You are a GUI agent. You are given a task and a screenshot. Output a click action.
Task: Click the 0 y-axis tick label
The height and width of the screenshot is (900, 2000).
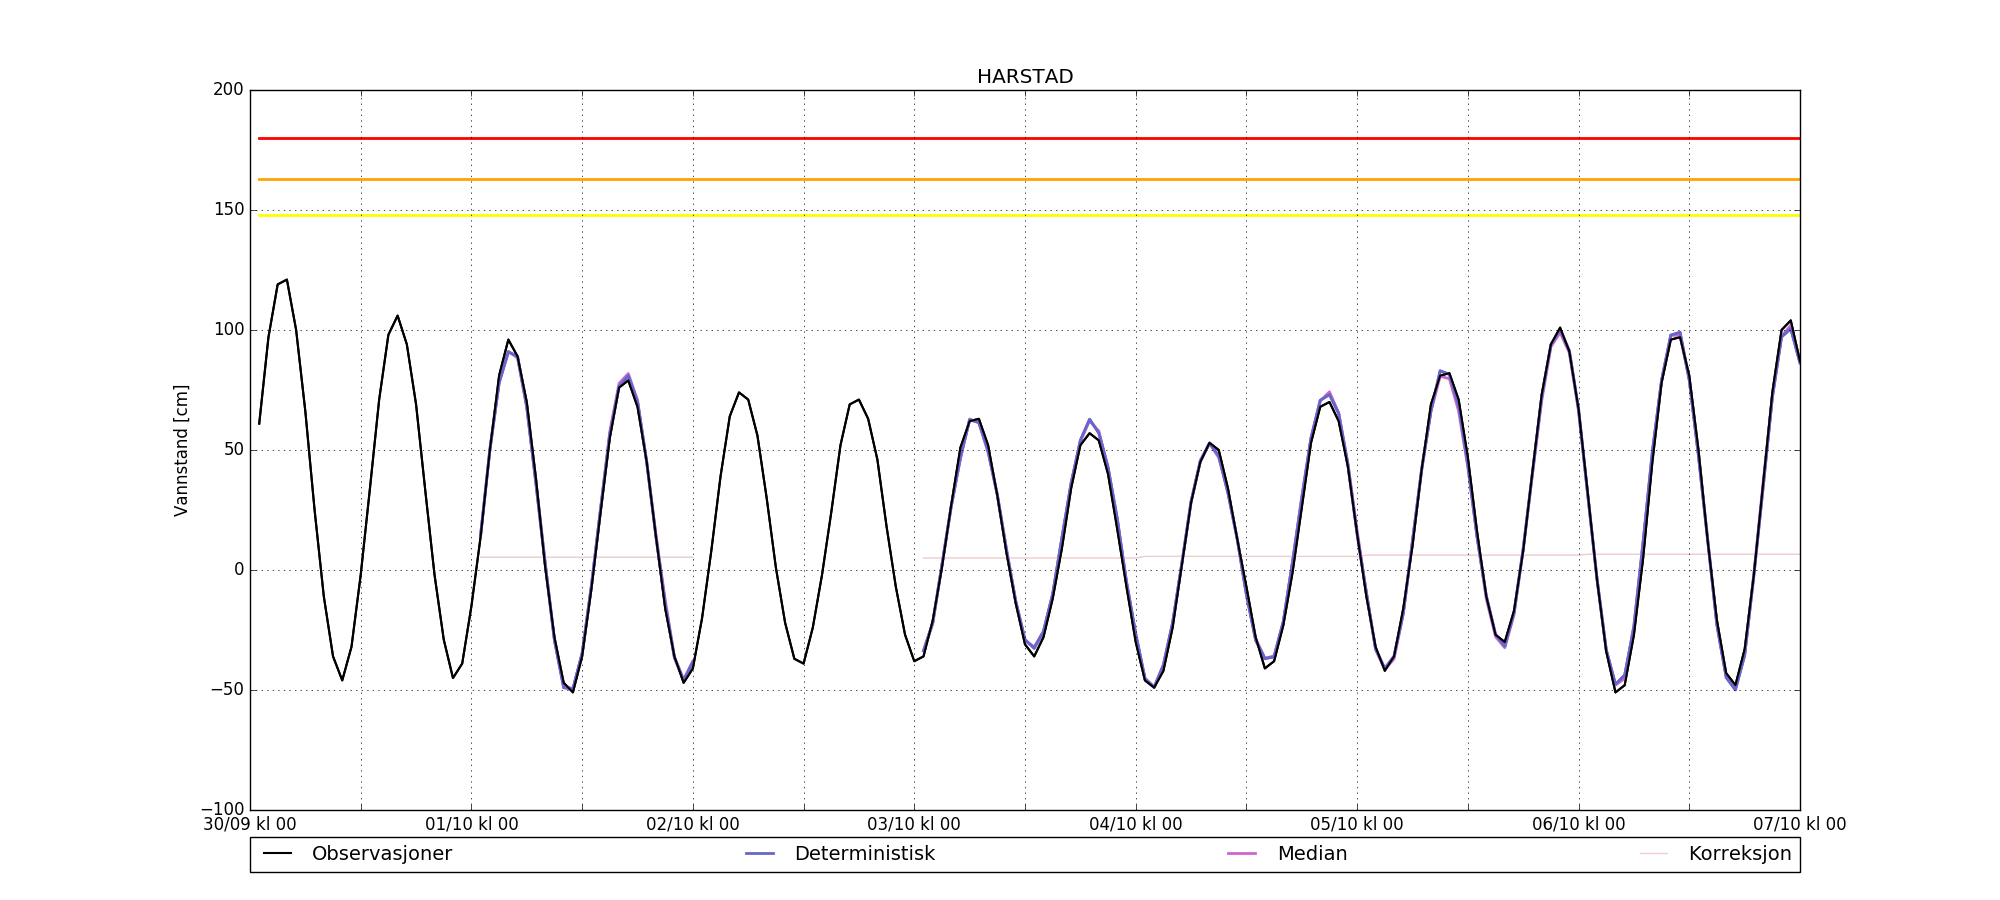pyautogui.click(x=239, y=570)
